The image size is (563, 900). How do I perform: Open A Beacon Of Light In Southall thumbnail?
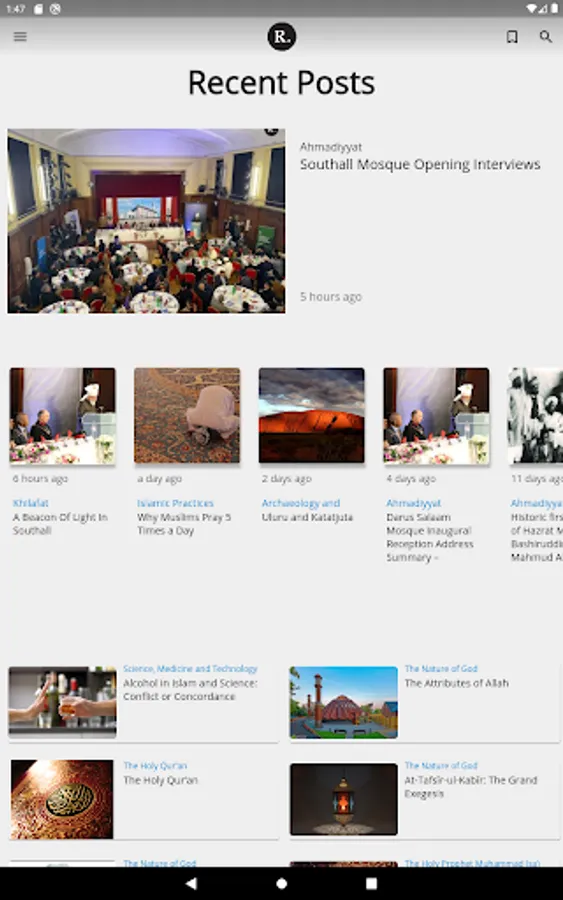[x=63, y=416]
